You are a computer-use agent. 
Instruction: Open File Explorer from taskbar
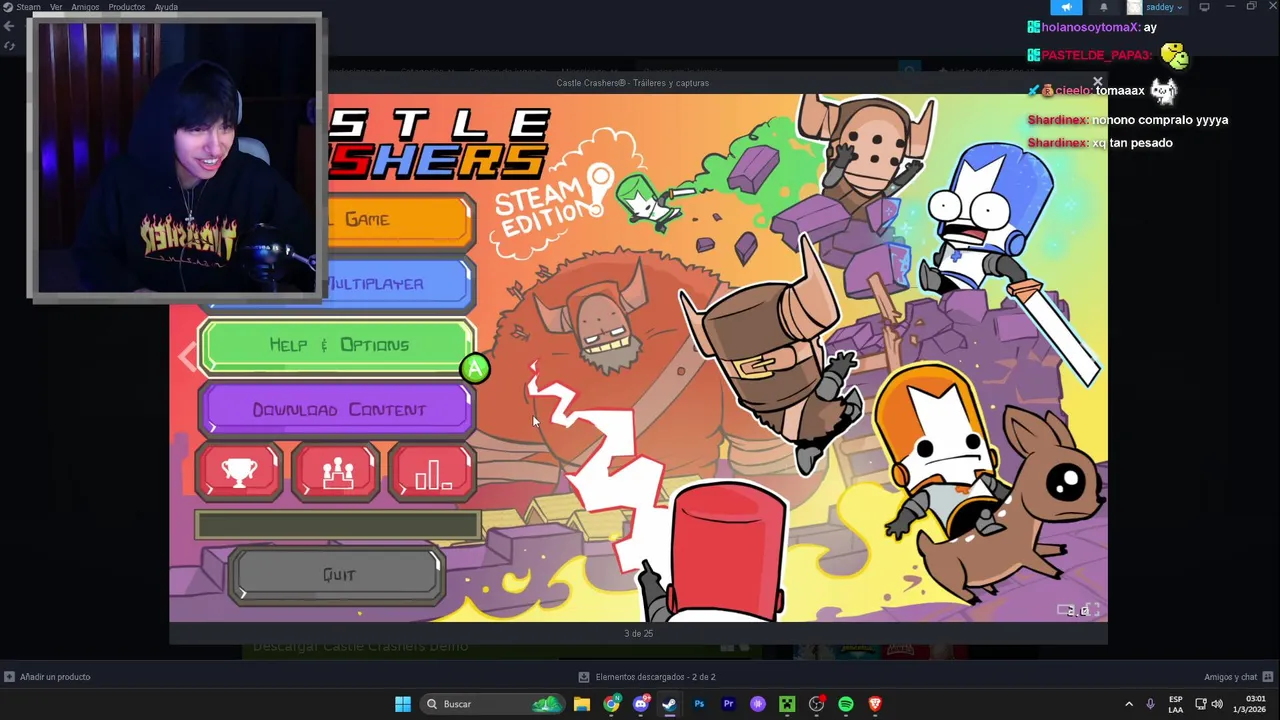[x=581, y=704]
